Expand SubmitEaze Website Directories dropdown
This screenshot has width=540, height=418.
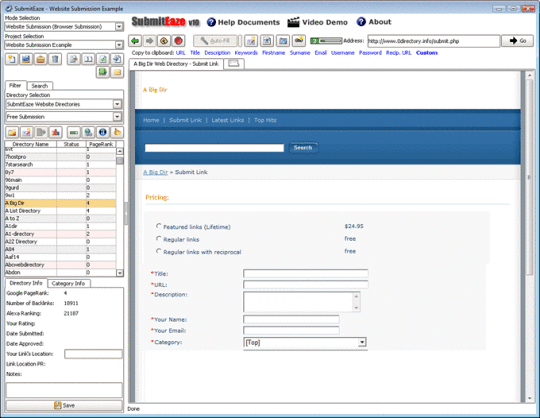(117, 104)
